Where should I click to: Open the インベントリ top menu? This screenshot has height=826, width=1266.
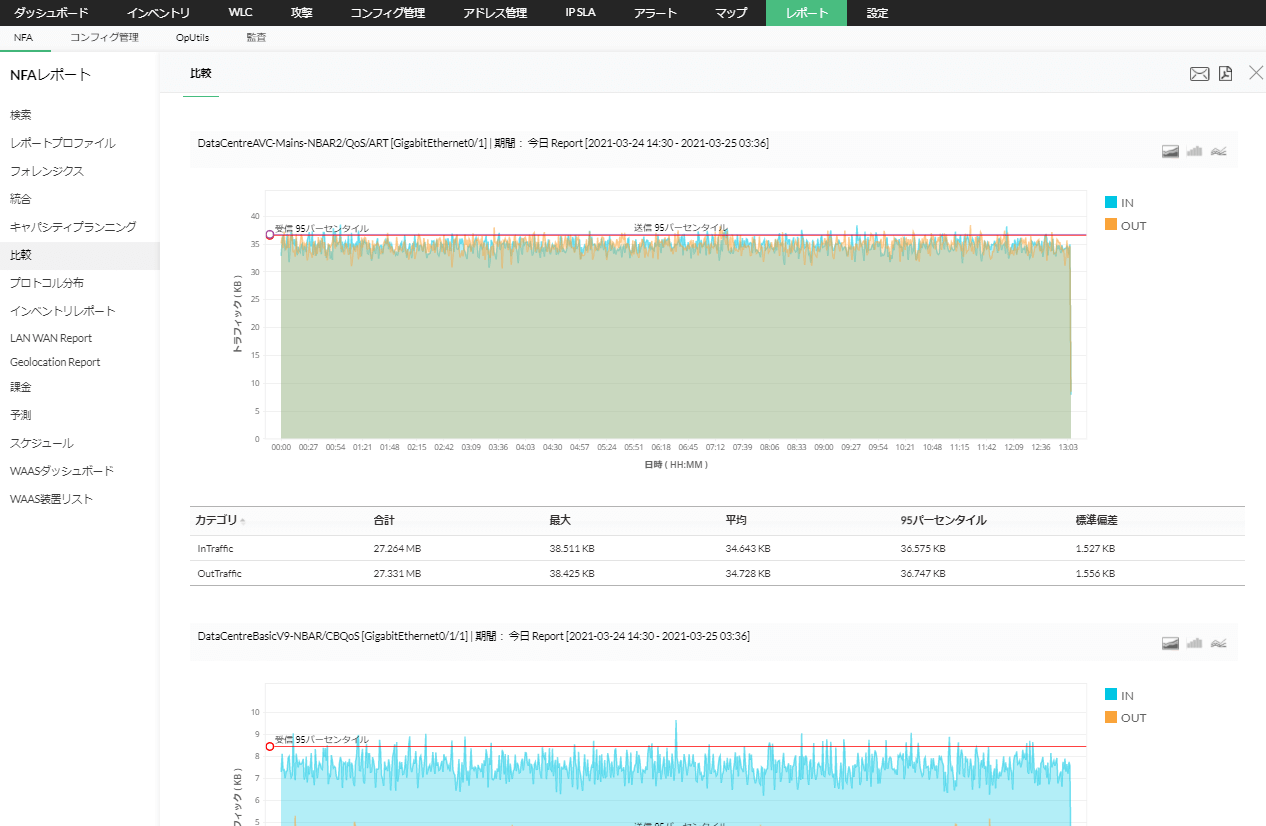(158, 13)
